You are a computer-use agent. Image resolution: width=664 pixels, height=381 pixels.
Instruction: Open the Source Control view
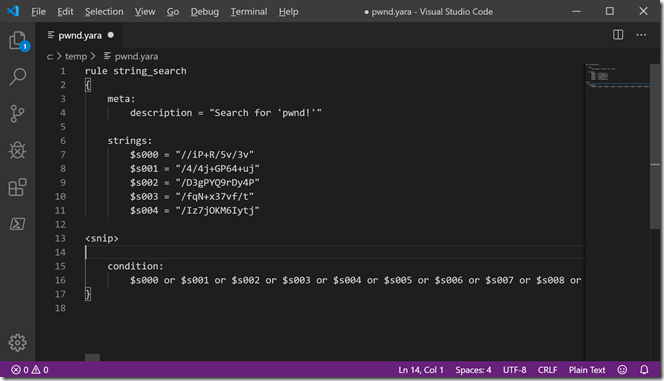(17, 114)
